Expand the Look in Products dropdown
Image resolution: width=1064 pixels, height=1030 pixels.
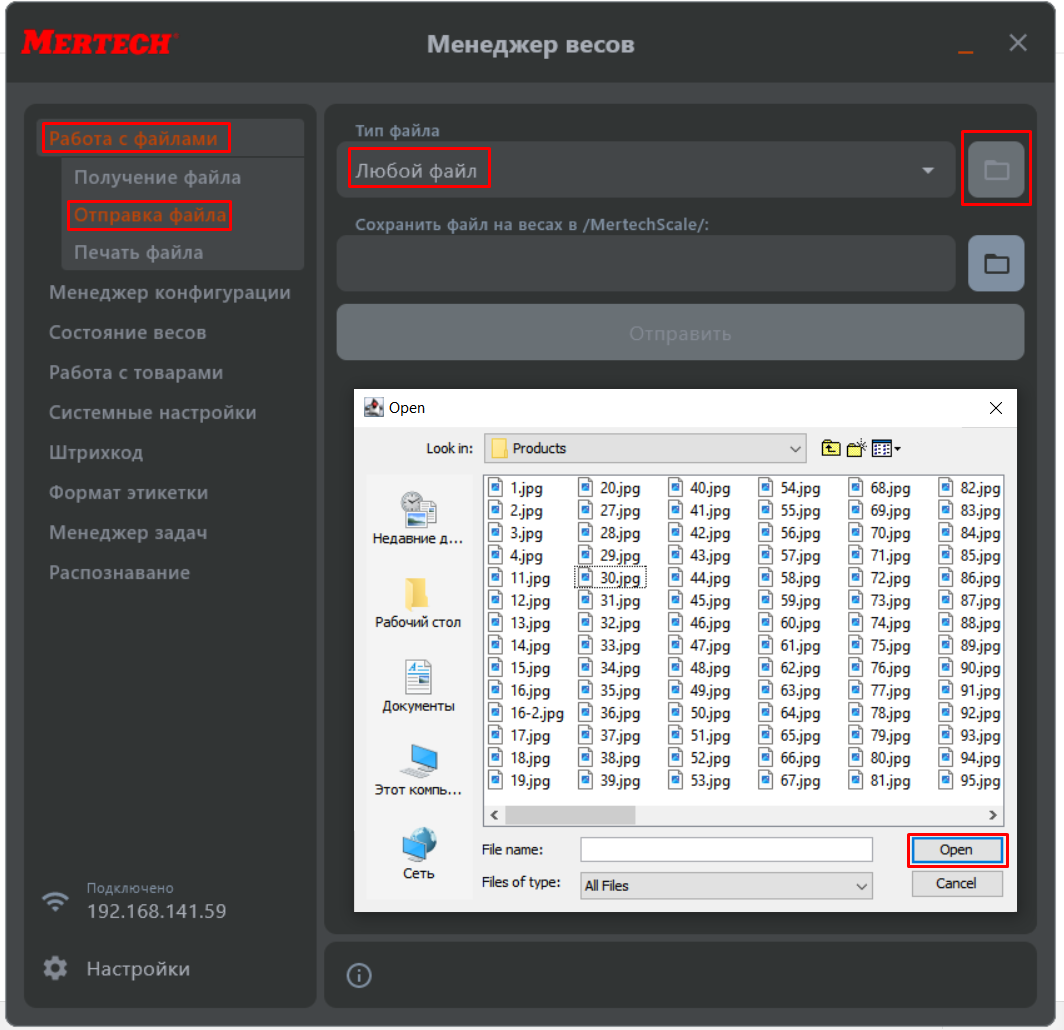(x=796, y=449)
